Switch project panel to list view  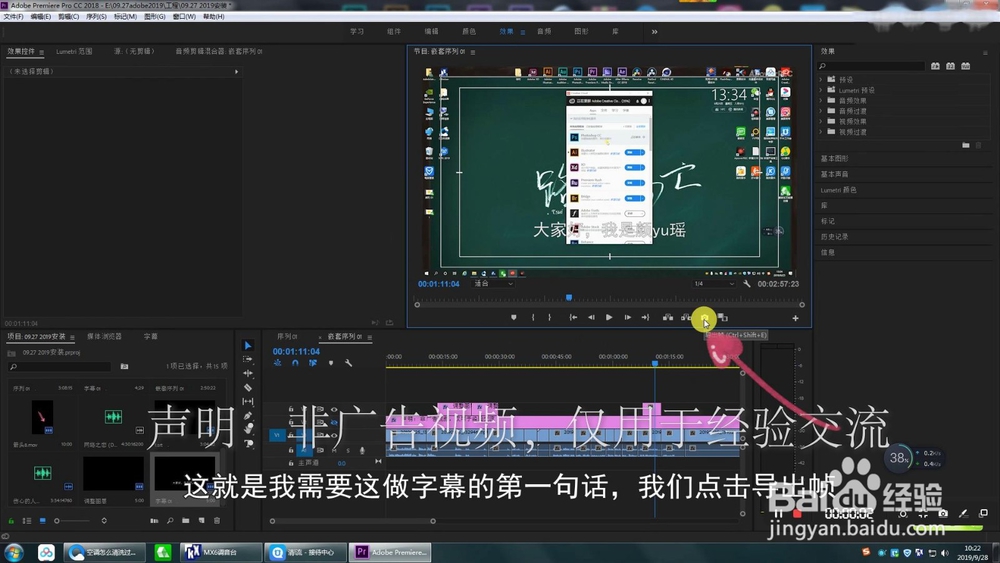click(27, 521)
